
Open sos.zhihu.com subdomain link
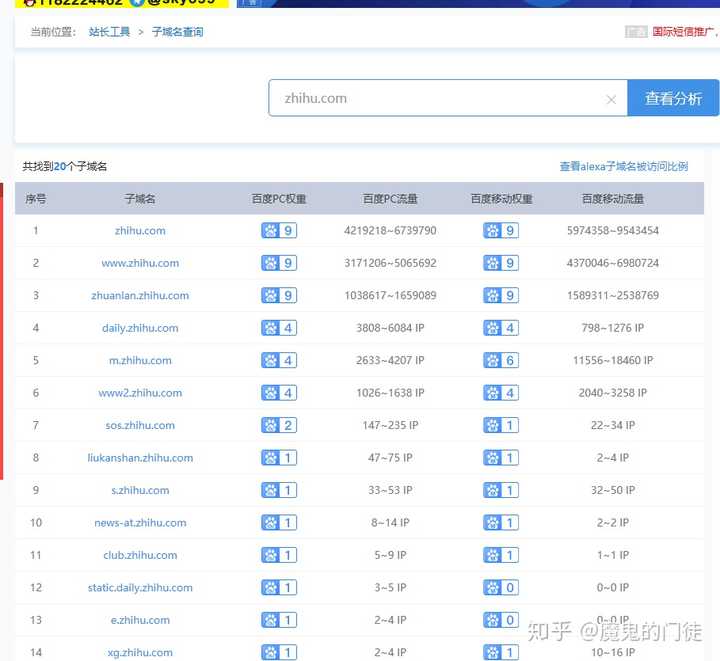click(140, 425)
